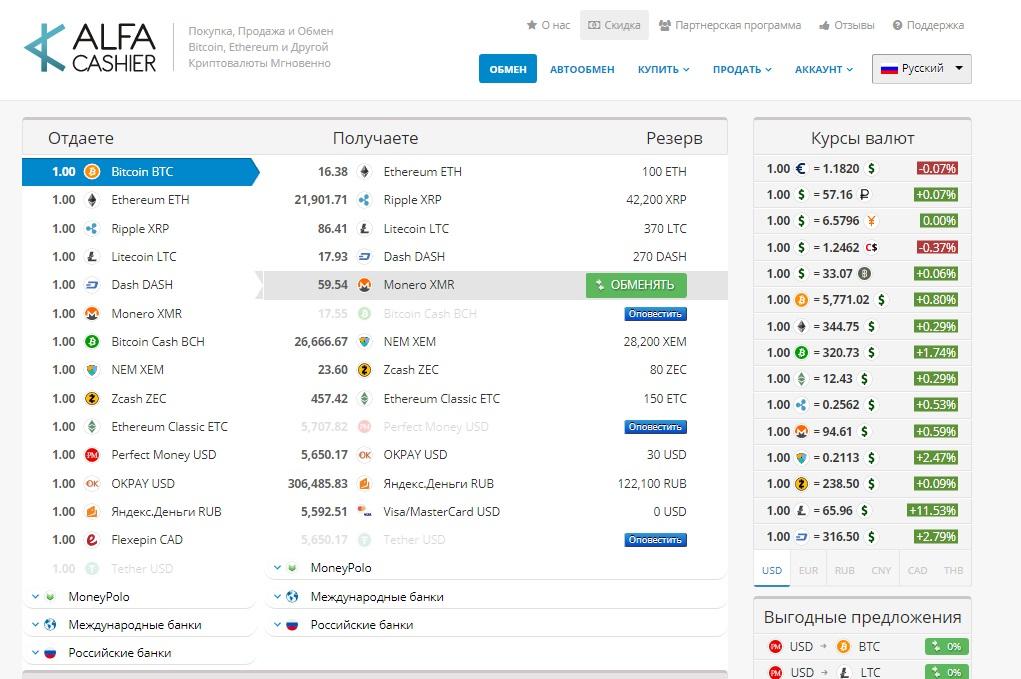Click the 42,200 XRP reserve value
Image resolution: width=1021 pixels, height=679 pixels.
[656, 200]
